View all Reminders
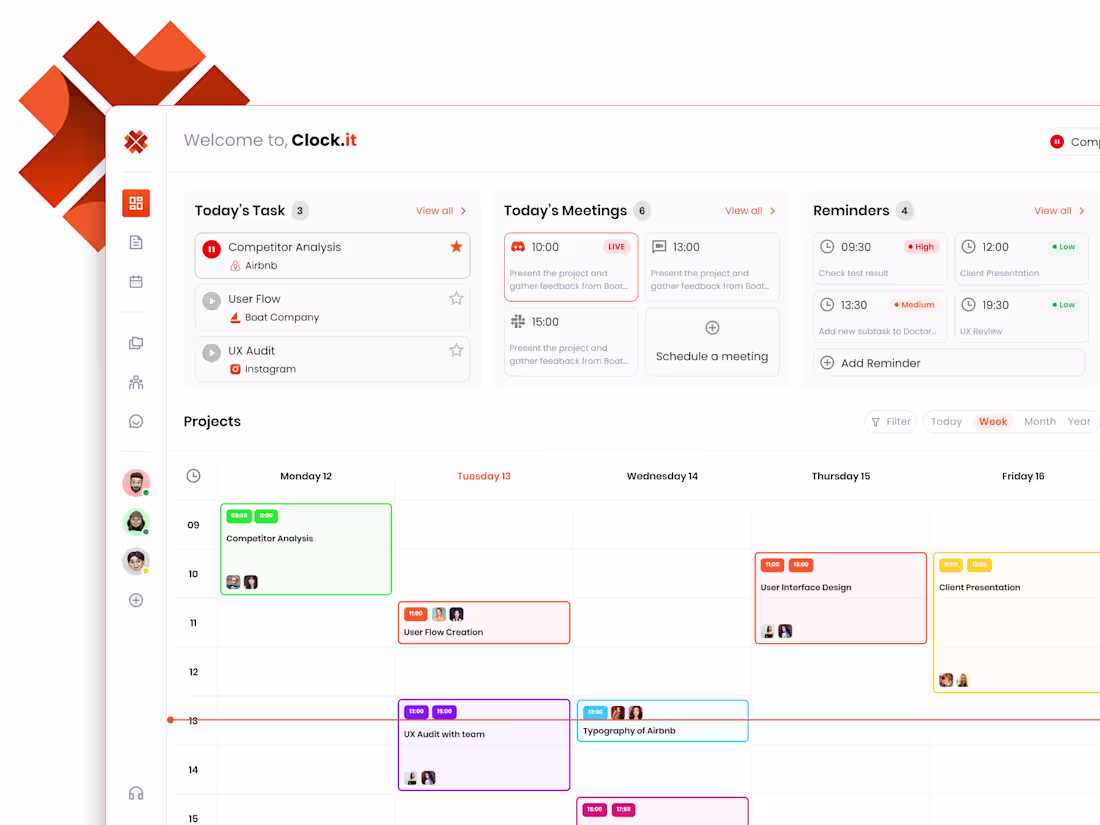Viewport: 1100px width, 825px height. click(1059, 210)
